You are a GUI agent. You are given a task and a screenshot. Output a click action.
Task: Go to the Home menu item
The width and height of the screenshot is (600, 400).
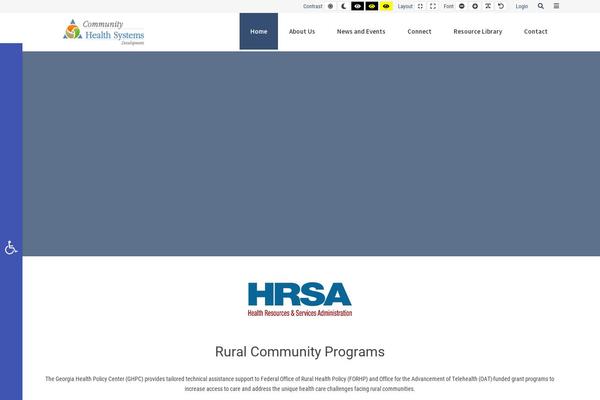[259, 31]
